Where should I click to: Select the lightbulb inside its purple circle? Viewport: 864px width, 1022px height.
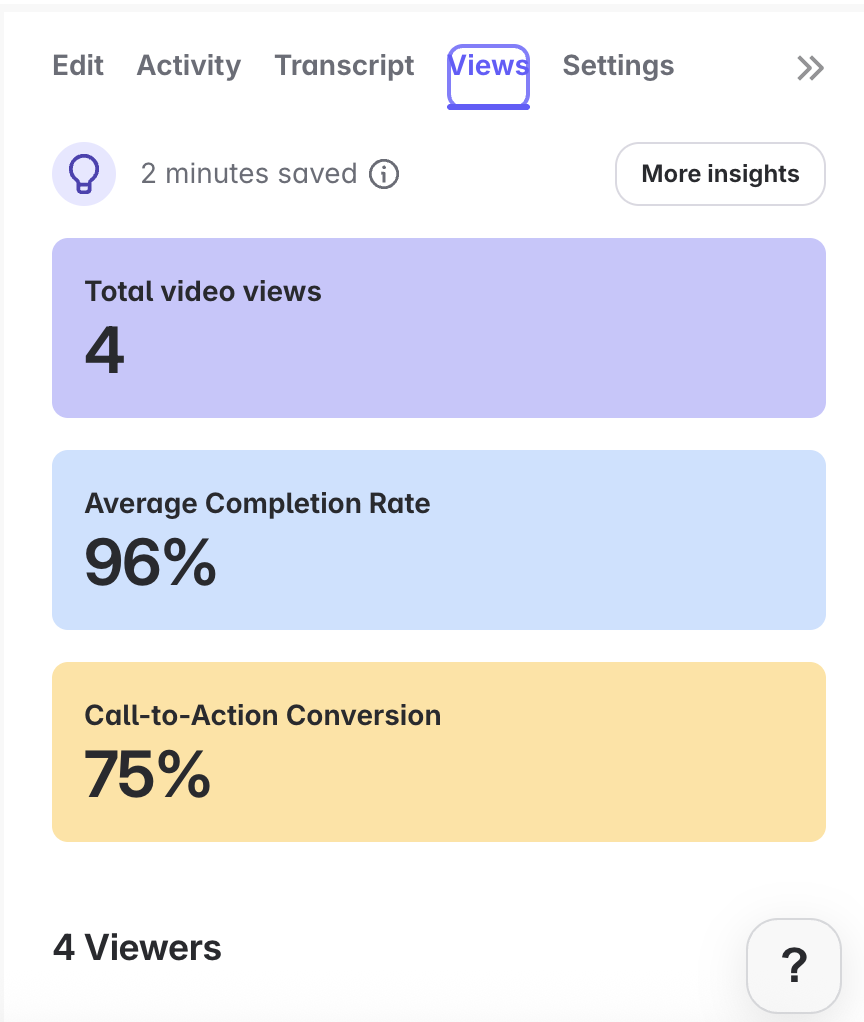click(84, 173)
